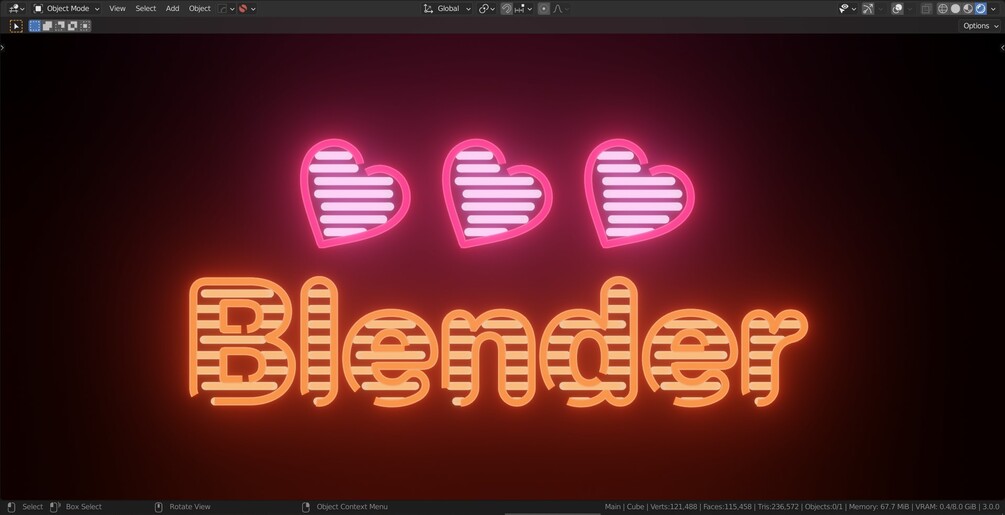Choose Invert Selection mode icon
The image size is (1005, 515).
tap(72, 26)
